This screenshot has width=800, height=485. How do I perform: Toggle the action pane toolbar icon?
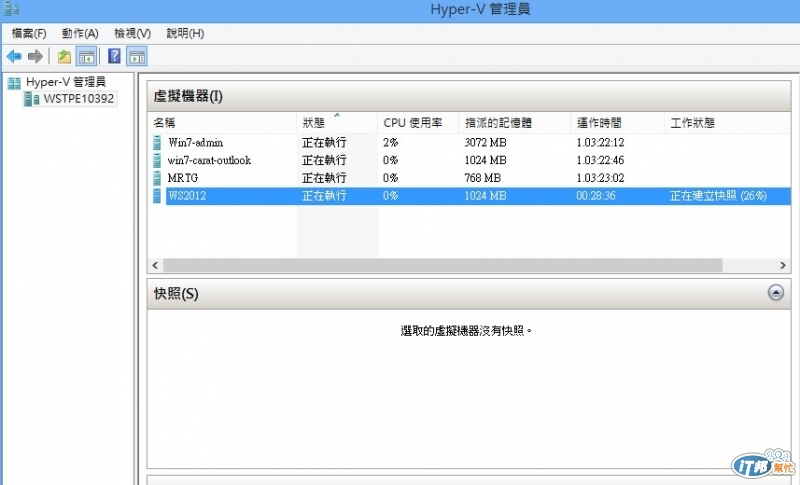pos(137,56)
